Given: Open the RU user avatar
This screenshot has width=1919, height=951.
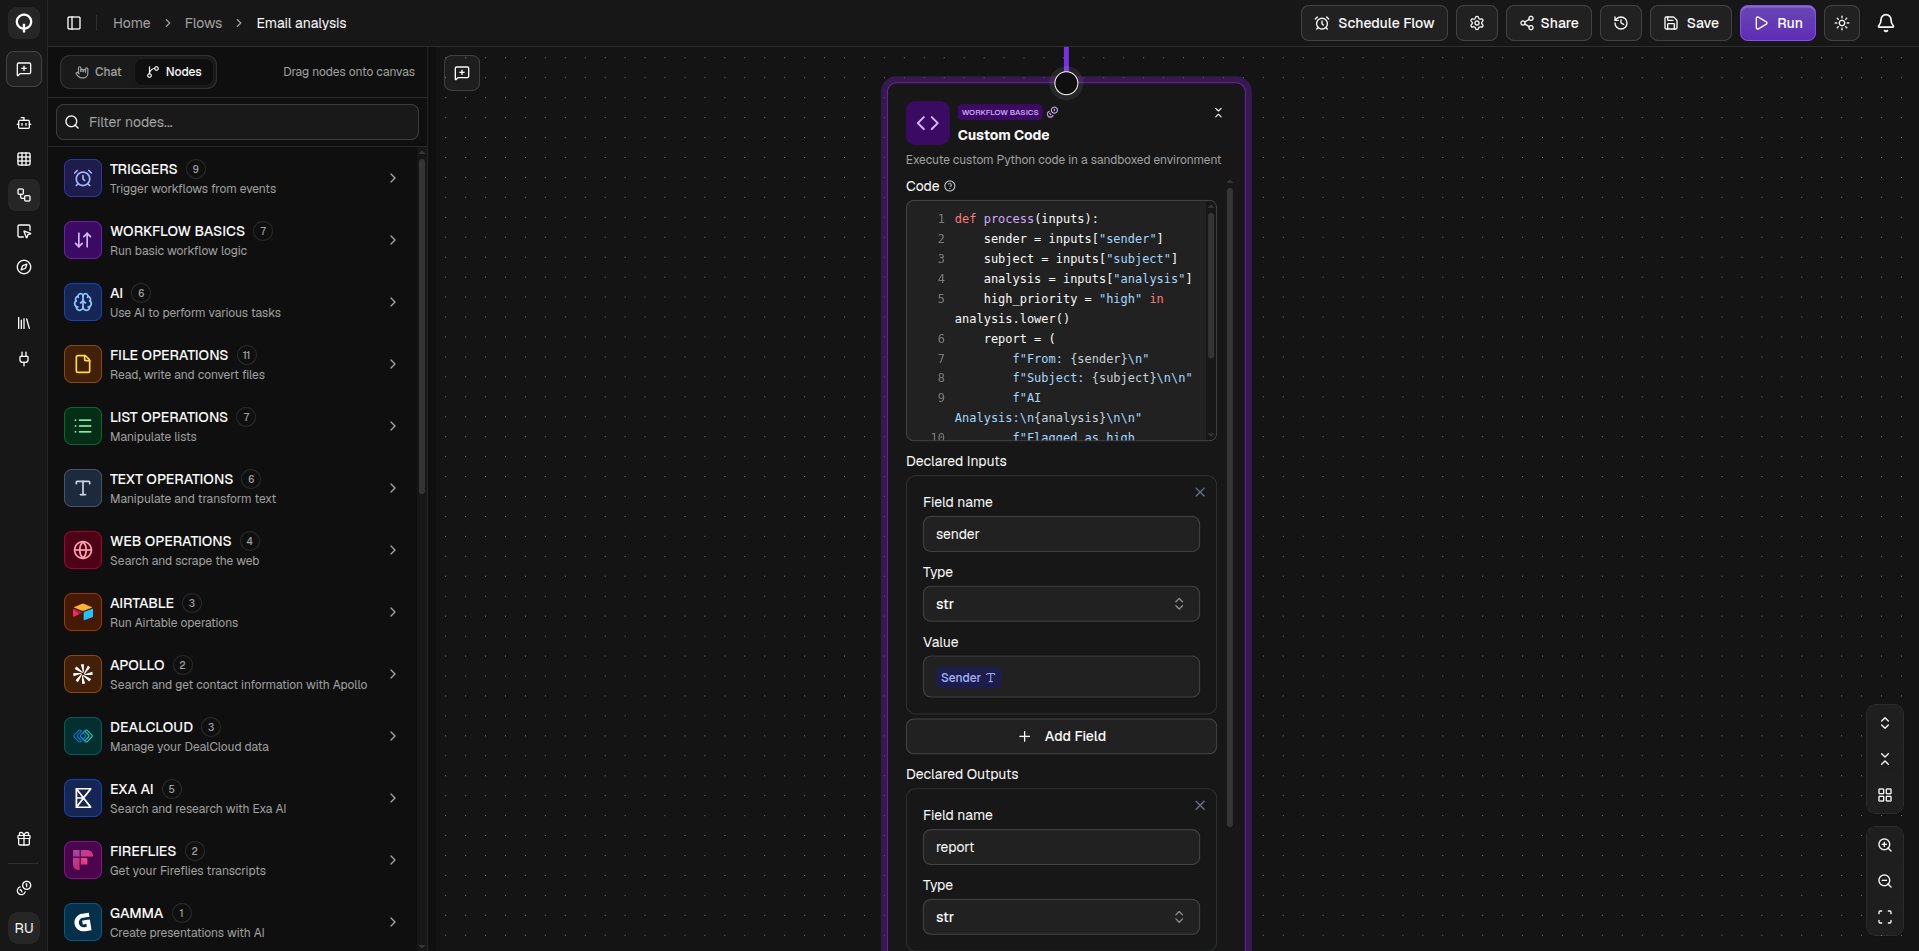Looking at the screenshot, I should (x=24, y=928).
